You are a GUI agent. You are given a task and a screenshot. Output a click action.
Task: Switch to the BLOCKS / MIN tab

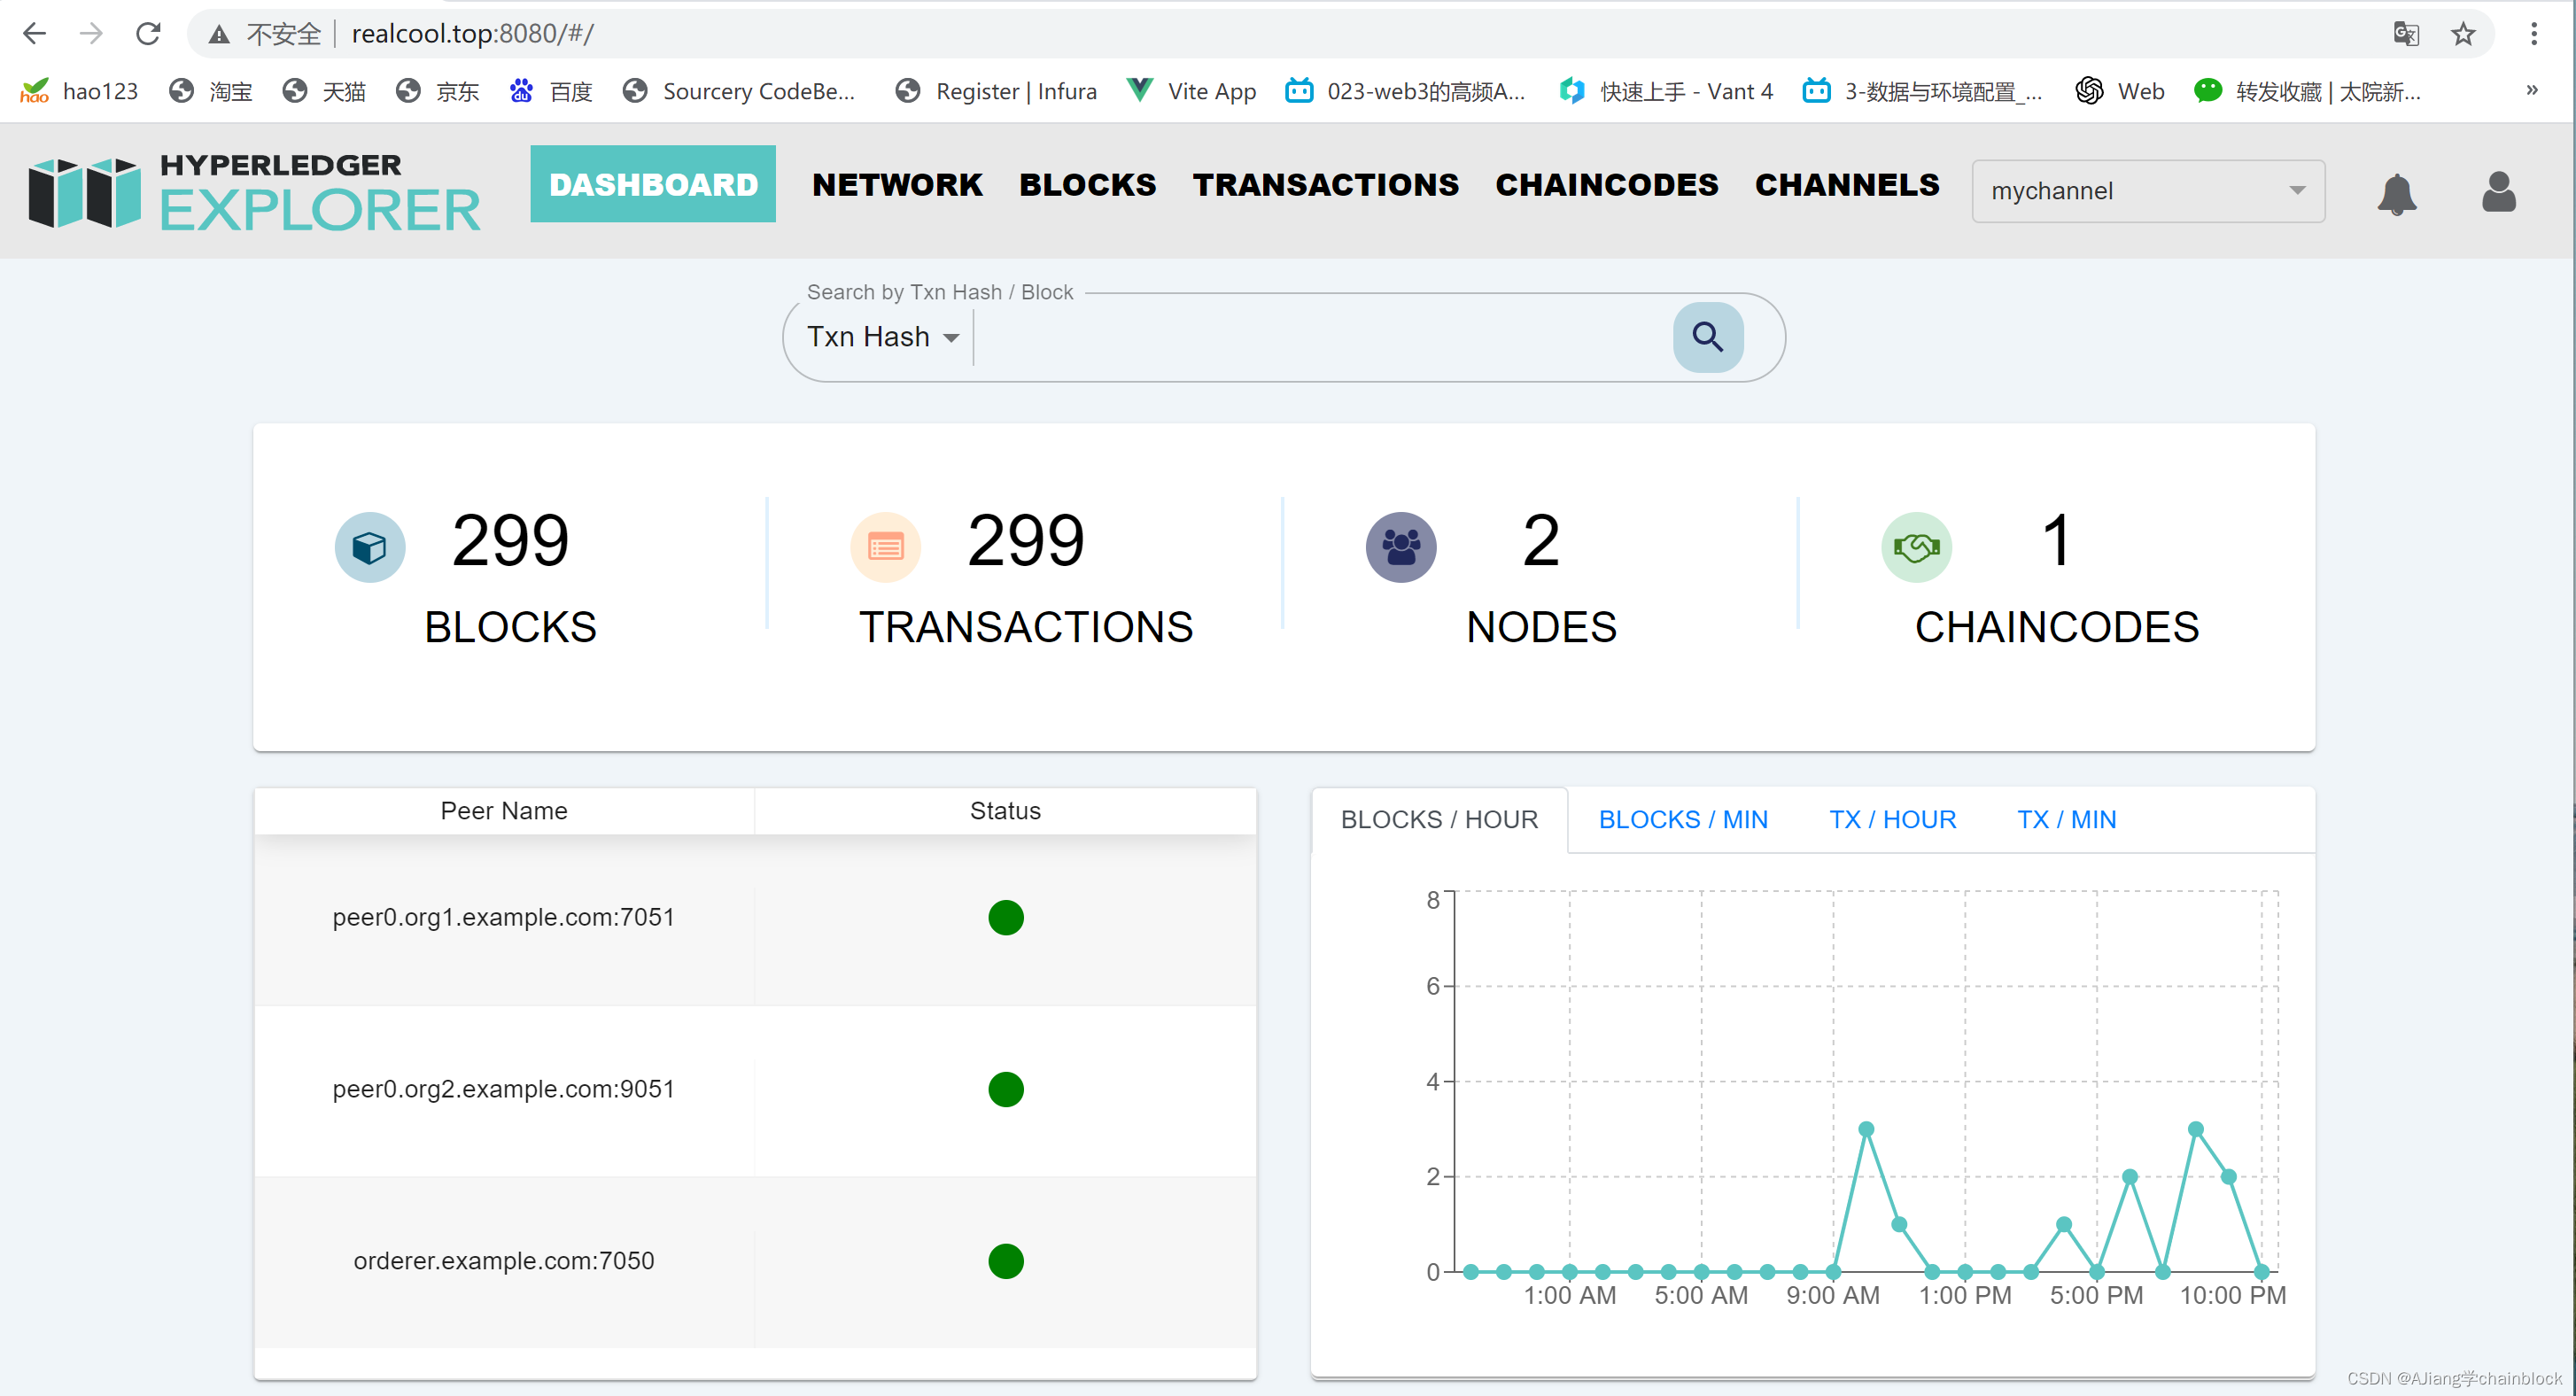1682,819
